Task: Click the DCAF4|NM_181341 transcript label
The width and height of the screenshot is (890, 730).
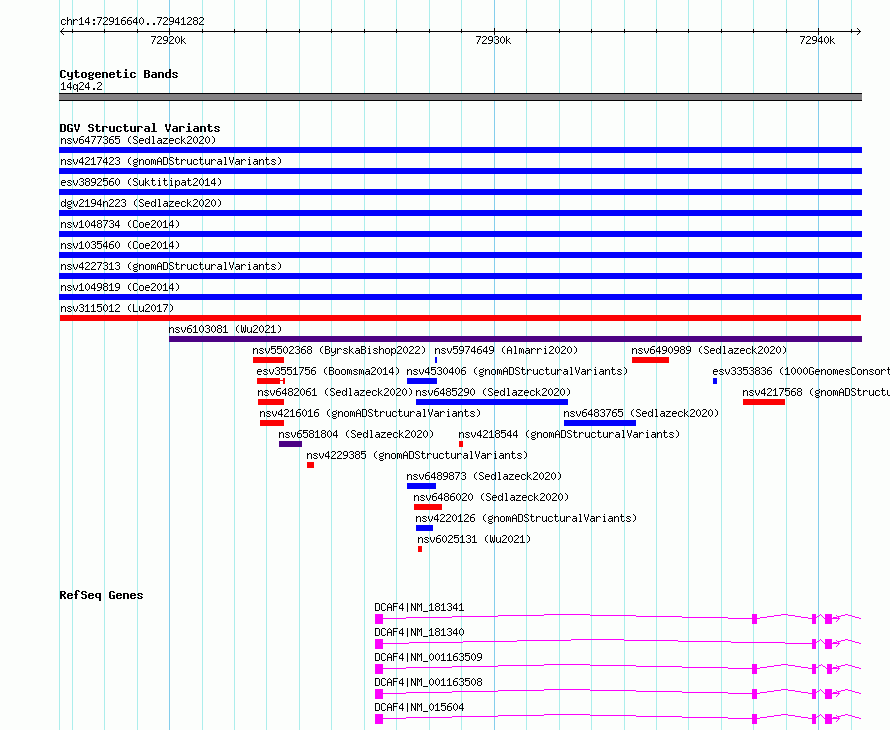Action: pyautogui.click(x=419, y=607)
